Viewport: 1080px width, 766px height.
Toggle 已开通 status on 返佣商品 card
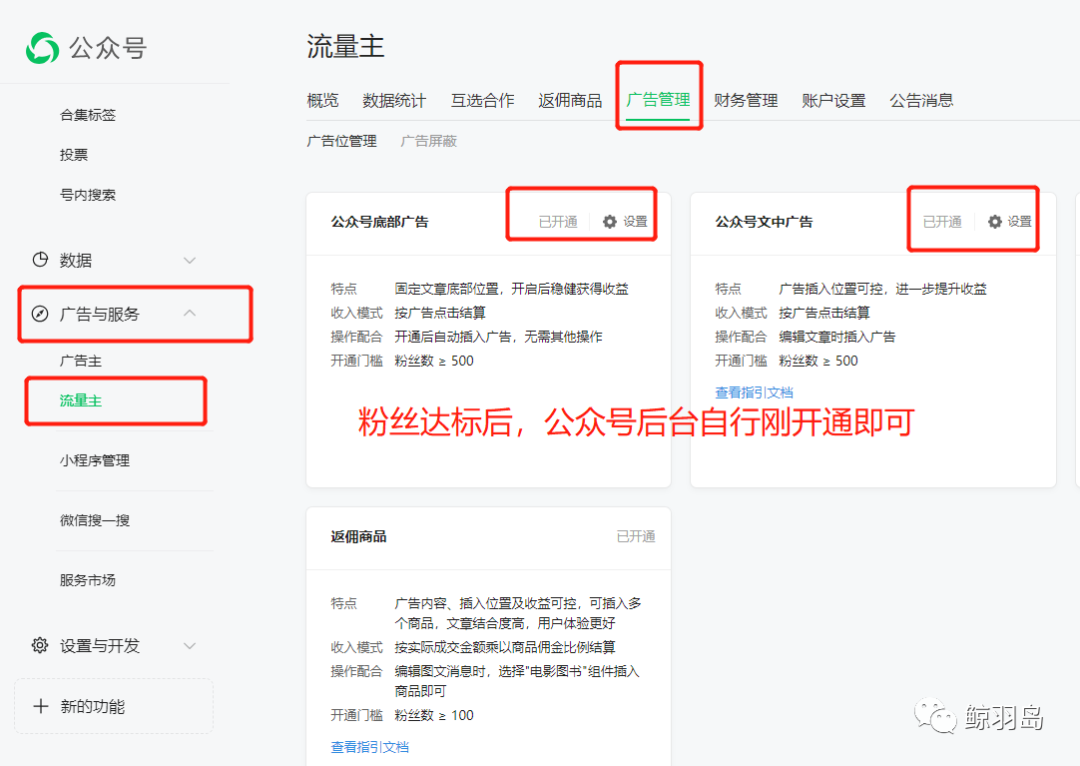coord(637,537)
